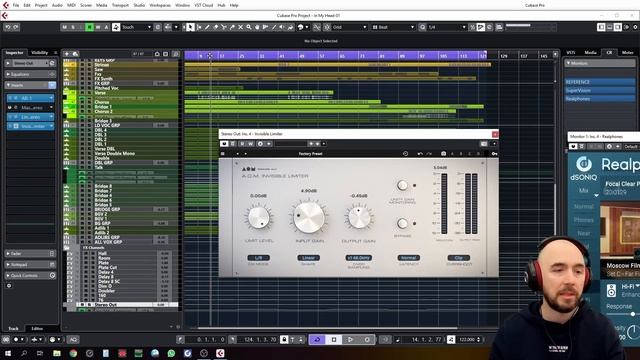
Task: Click the Redo arrow in the toolbar
Action: (x=16, y=27)
